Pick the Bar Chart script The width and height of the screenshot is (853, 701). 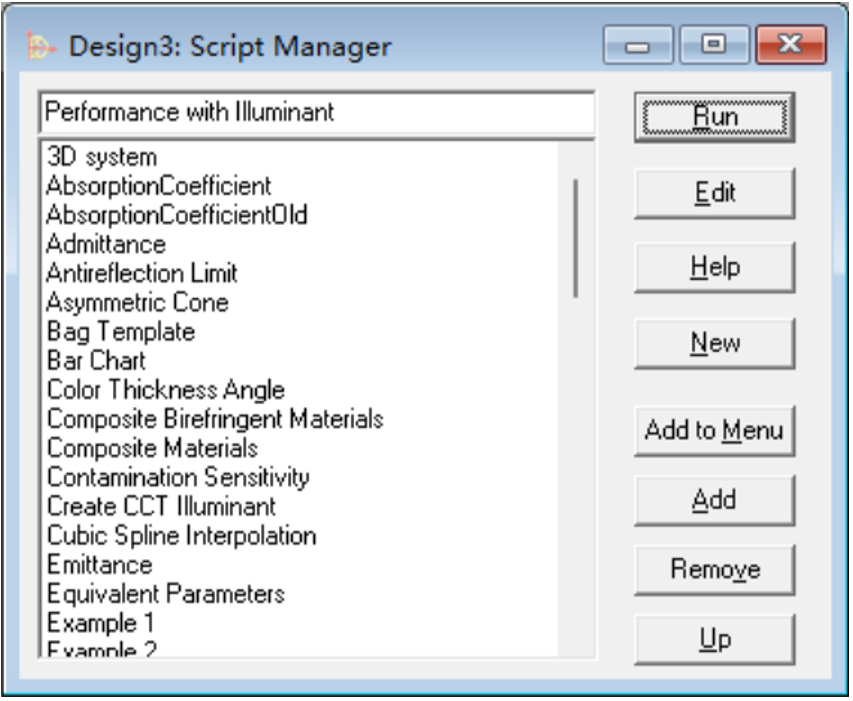(x=96, y=360)
